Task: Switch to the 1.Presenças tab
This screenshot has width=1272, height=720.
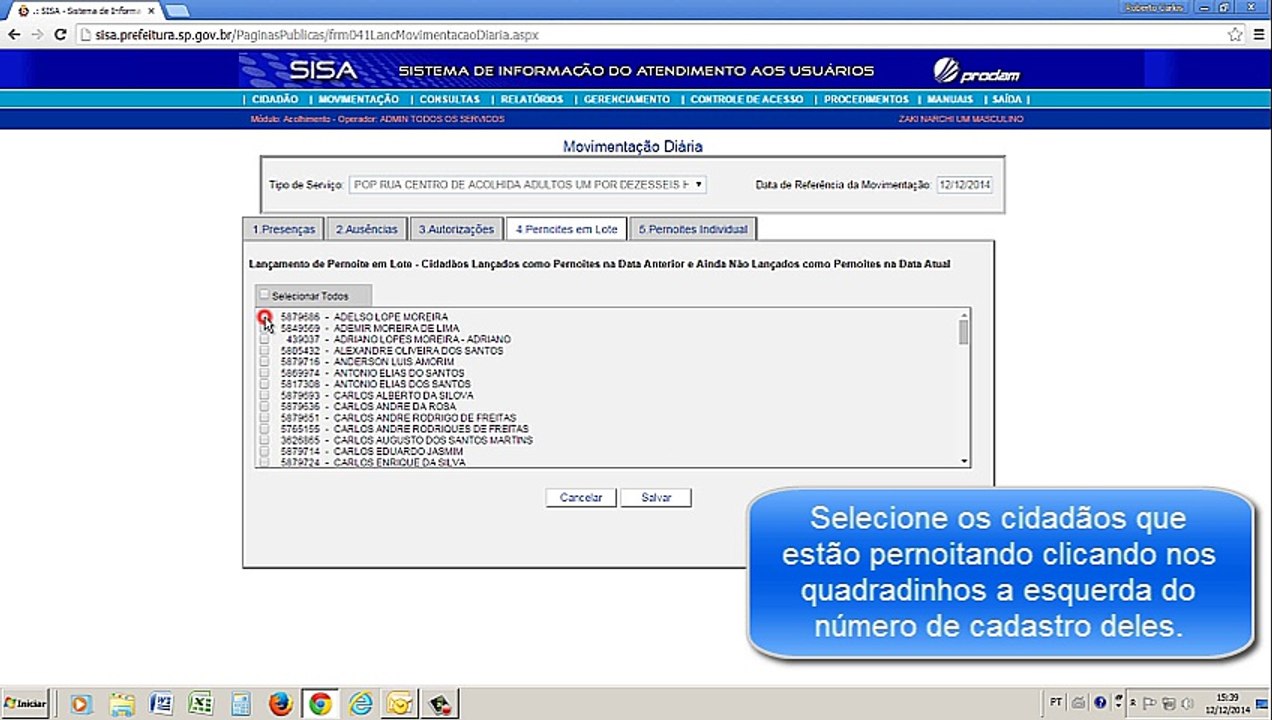Action: (283, 229)
